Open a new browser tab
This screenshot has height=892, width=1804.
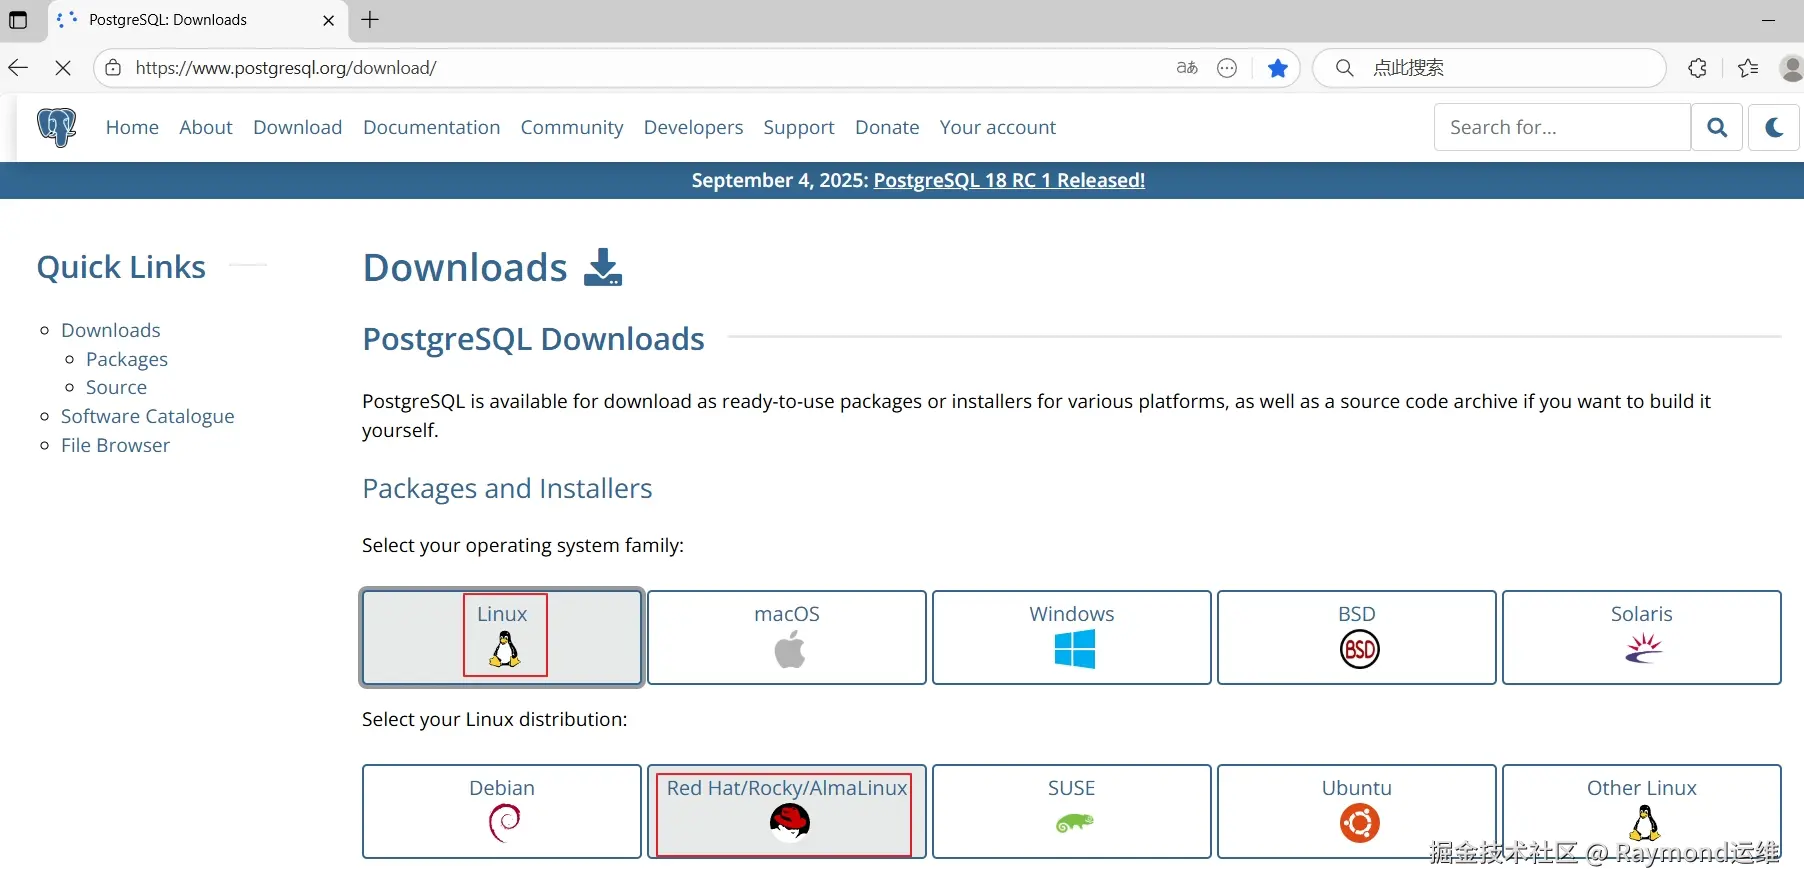click(x=370, y=20)
